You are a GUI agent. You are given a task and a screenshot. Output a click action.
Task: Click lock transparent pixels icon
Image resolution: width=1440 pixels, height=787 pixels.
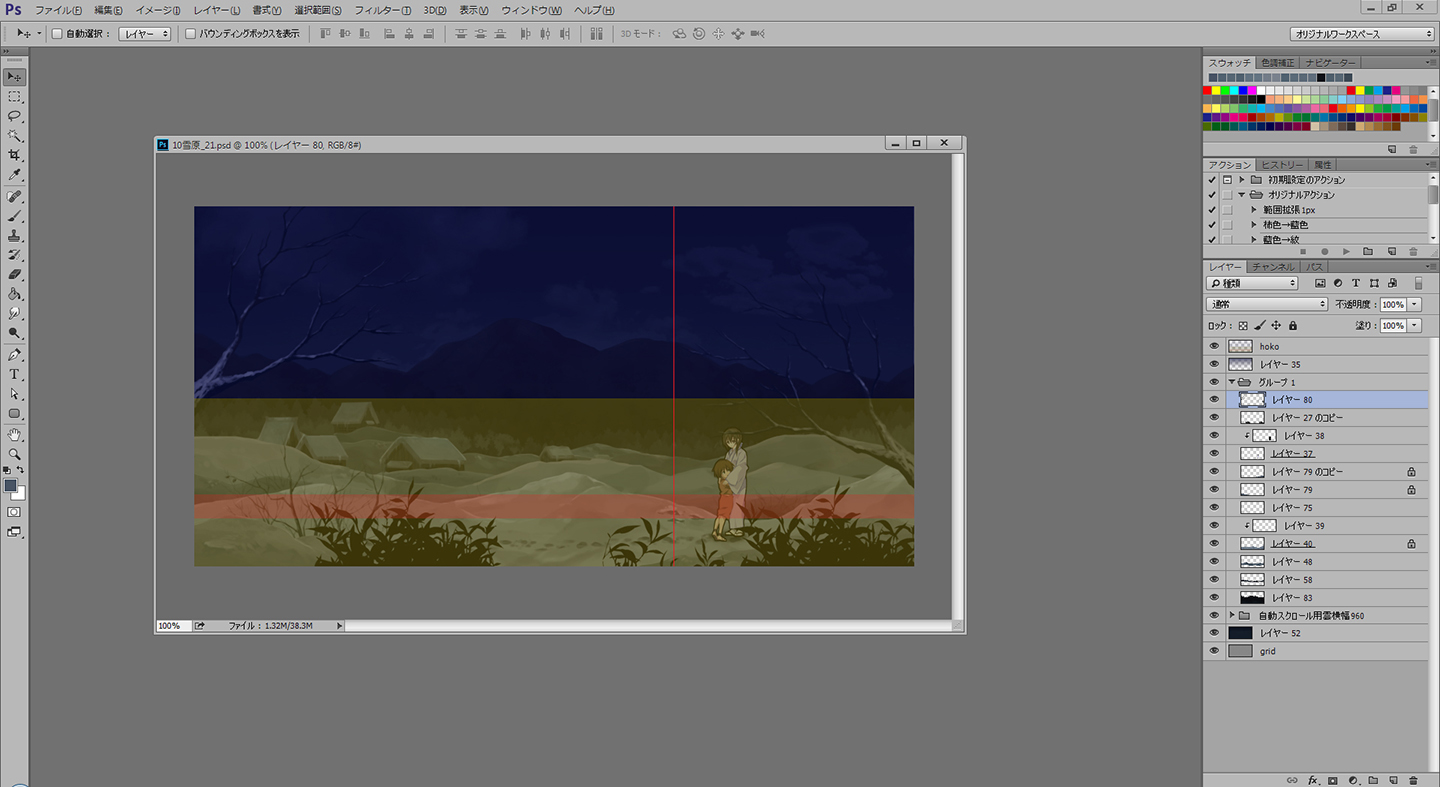click(x=1243, y=326)
